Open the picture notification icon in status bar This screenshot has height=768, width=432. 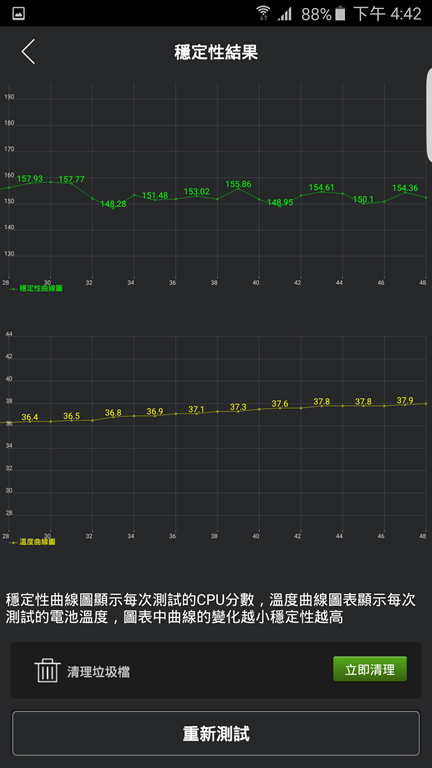[19, 13]
